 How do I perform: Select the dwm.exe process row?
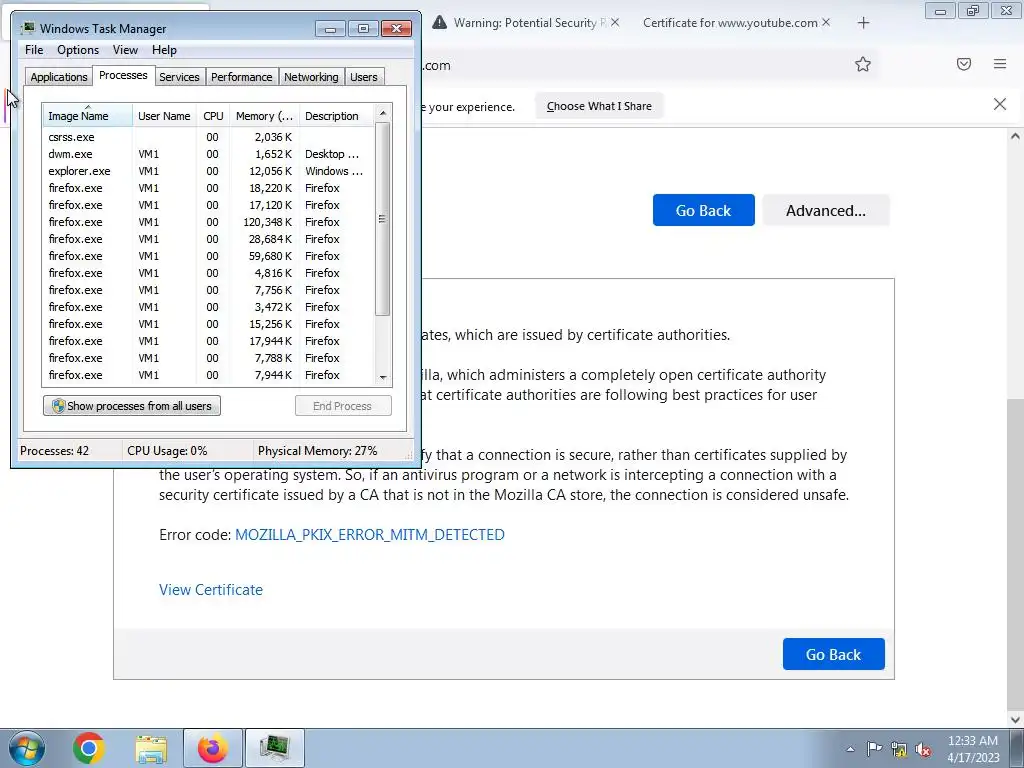click(x=208, y=154)
